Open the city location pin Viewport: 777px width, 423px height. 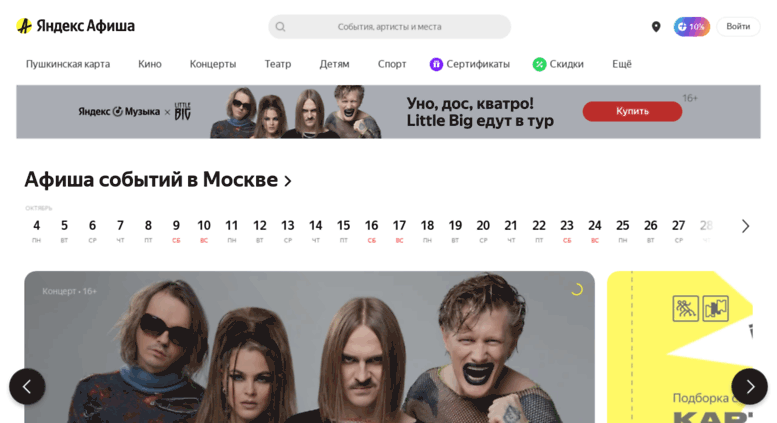tap(656, 27)
